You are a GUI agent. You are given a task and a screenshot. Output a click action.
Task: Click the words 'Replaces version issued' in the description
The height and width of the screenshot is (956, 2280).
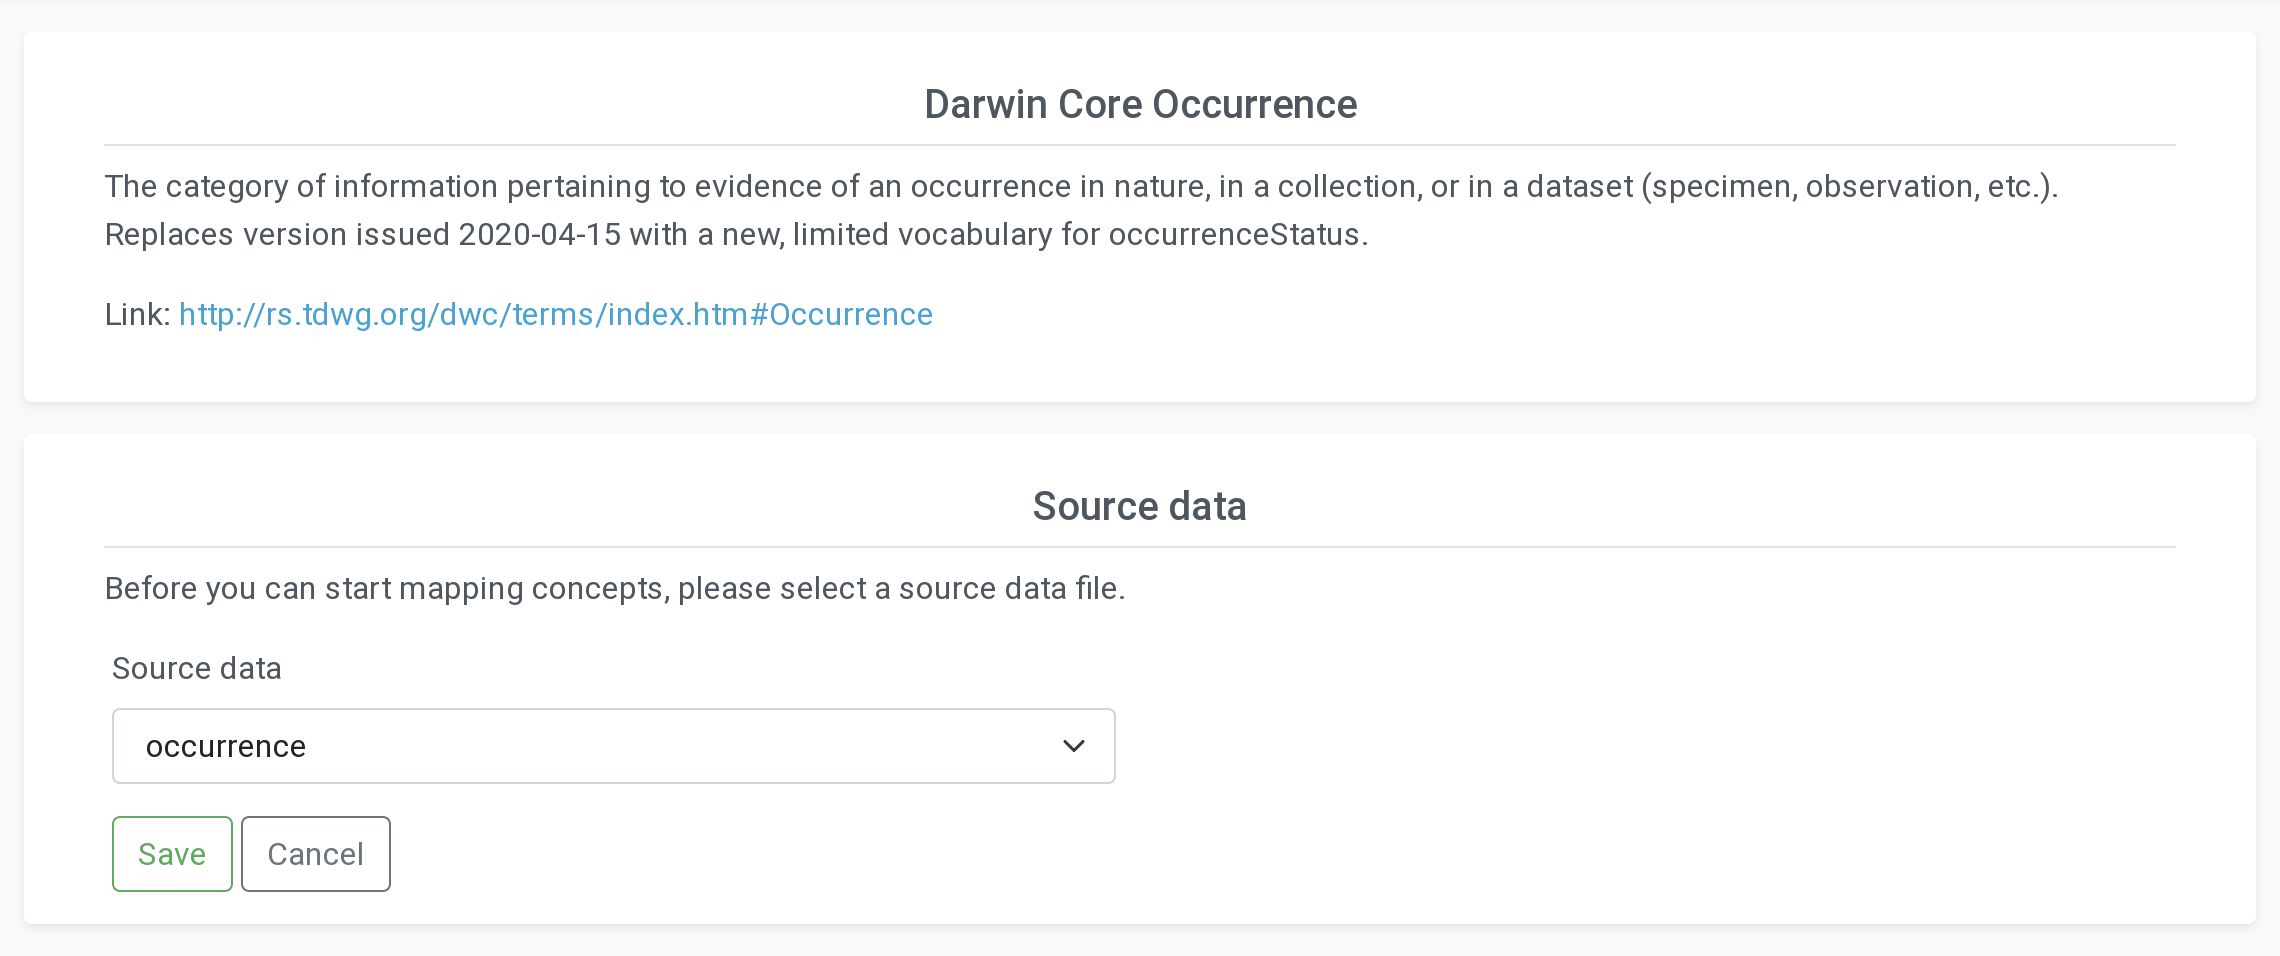[x=278, y=235]
